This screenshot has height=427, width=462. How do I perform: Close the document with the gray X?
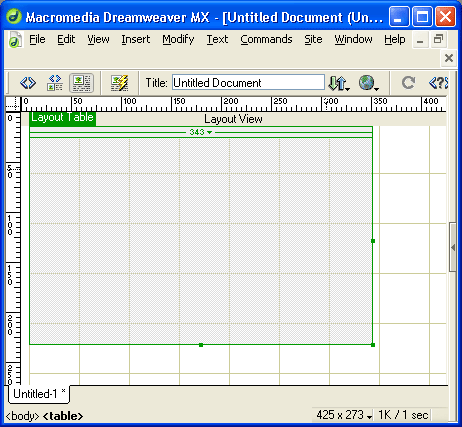[x=449, y=58]
